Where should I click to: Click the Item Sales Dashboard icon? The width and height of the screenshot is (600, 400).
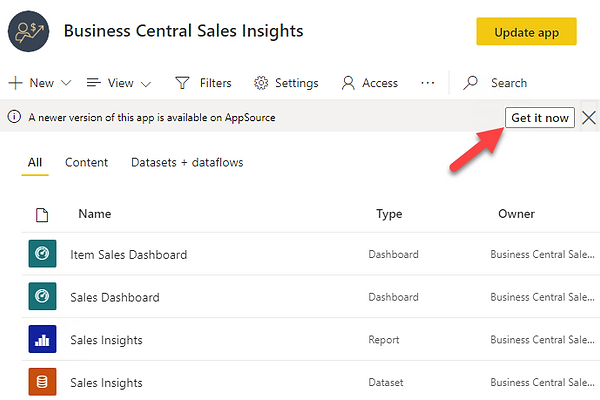(x=42, y=253)
